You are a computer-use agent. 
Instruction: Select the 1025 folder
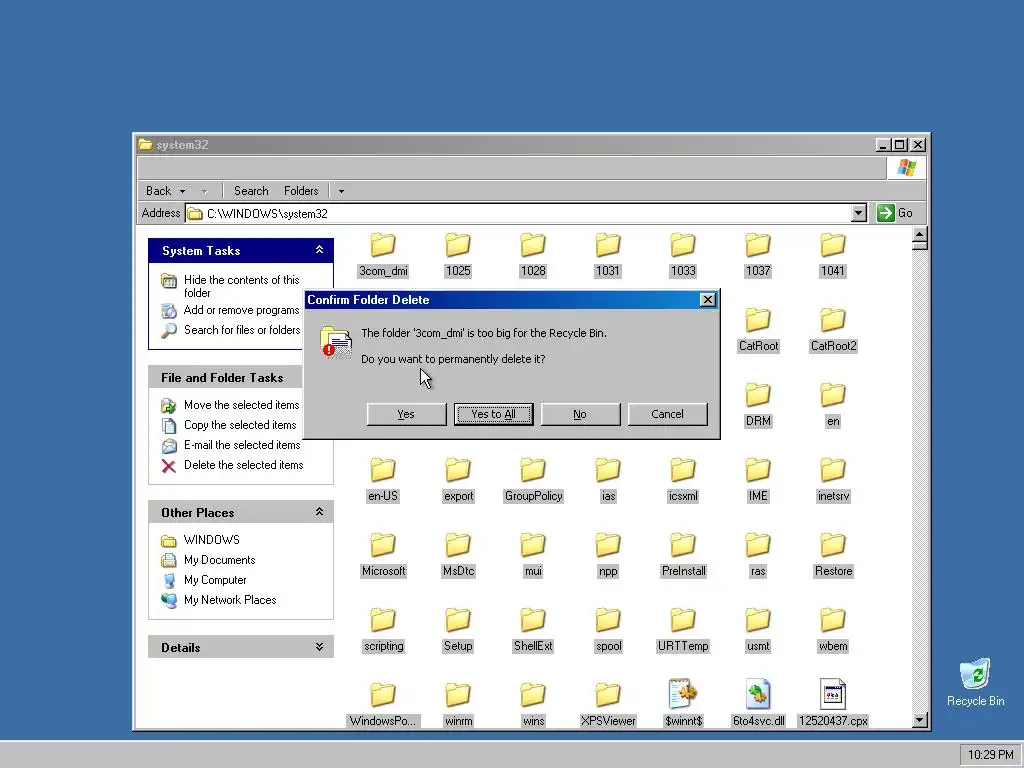pyautogui.click(x=458, y=255)
